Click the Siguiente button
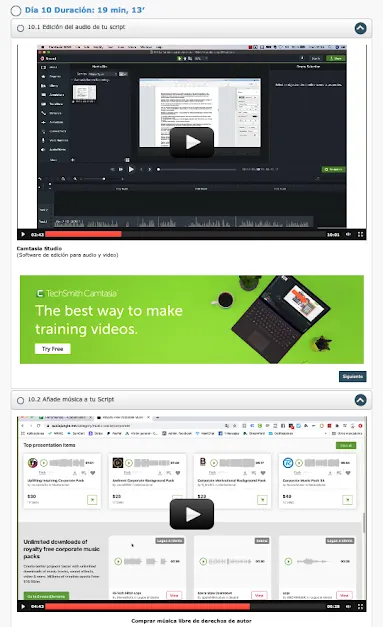This screenshot has width=383, height=627. 353,377
